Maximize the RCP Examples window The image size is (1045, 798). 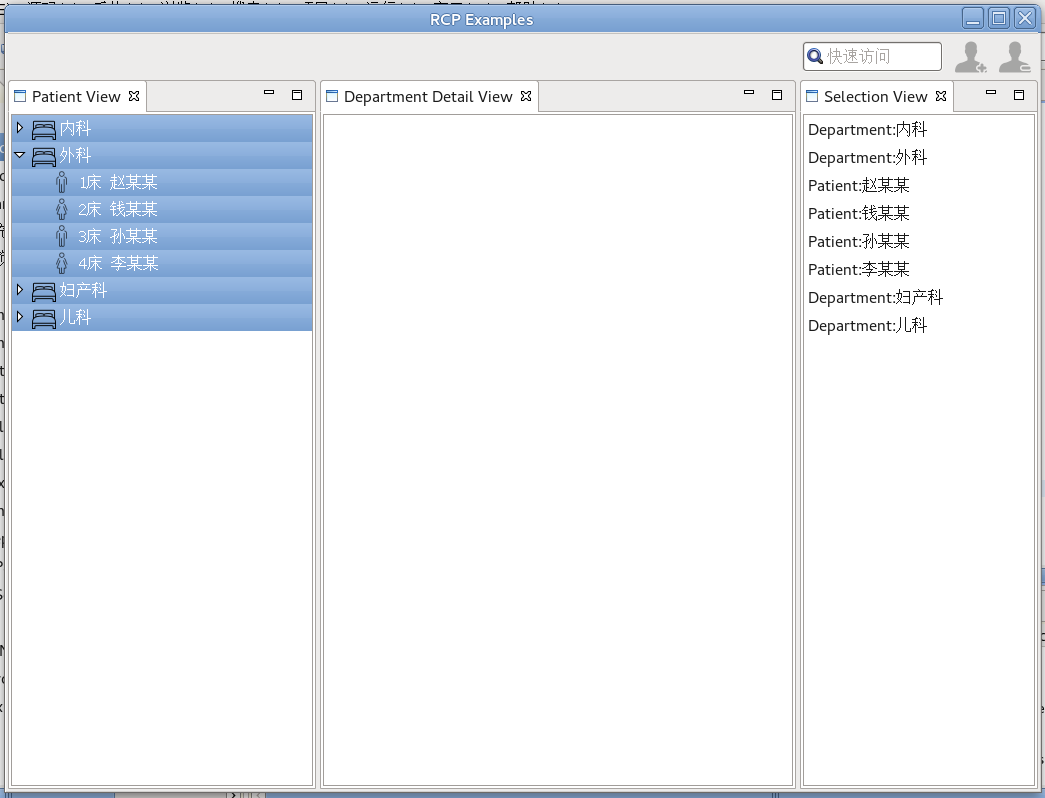(998, 18)
